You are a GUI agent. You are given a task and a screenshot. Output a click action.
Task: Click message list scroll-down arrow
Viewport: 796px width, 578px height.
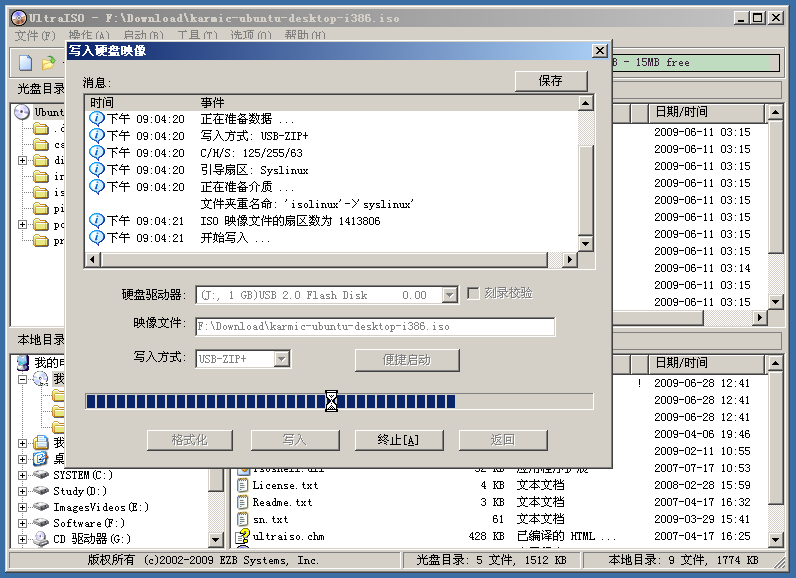[586, 244]
